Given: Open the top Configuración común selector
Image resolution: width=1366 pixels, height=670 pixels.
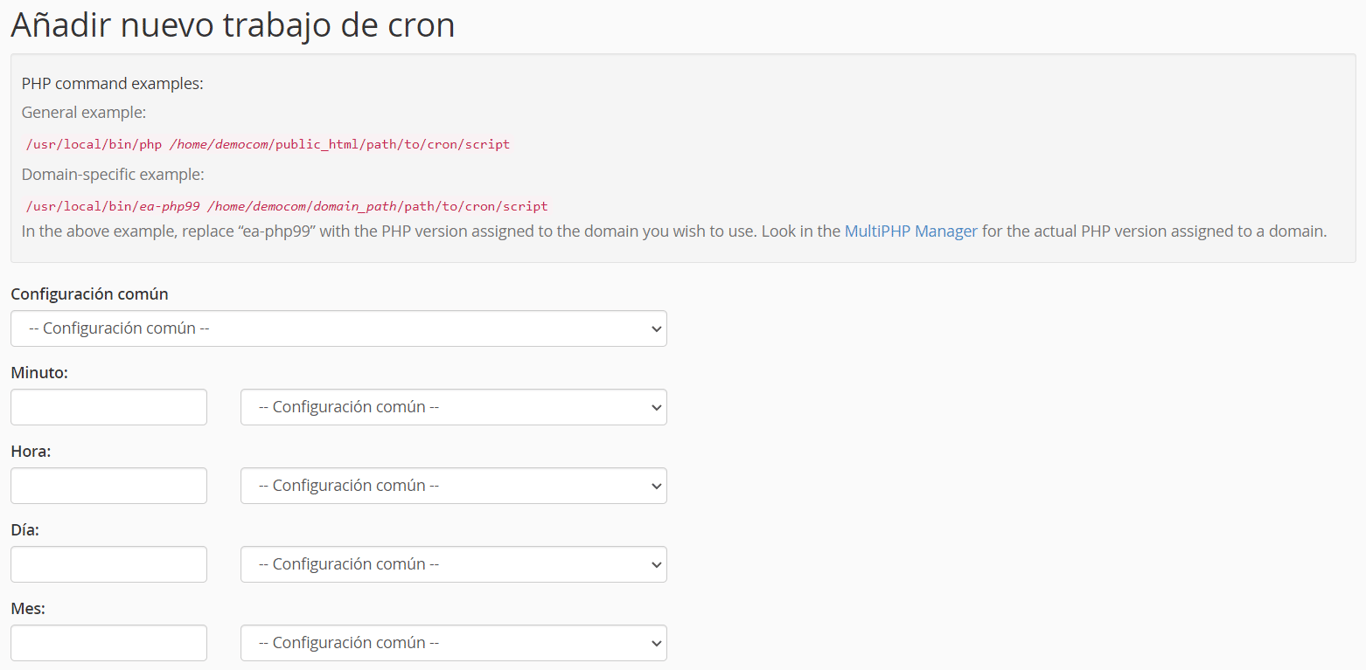Looking at the screenshot, I should [x=338, y=328].
